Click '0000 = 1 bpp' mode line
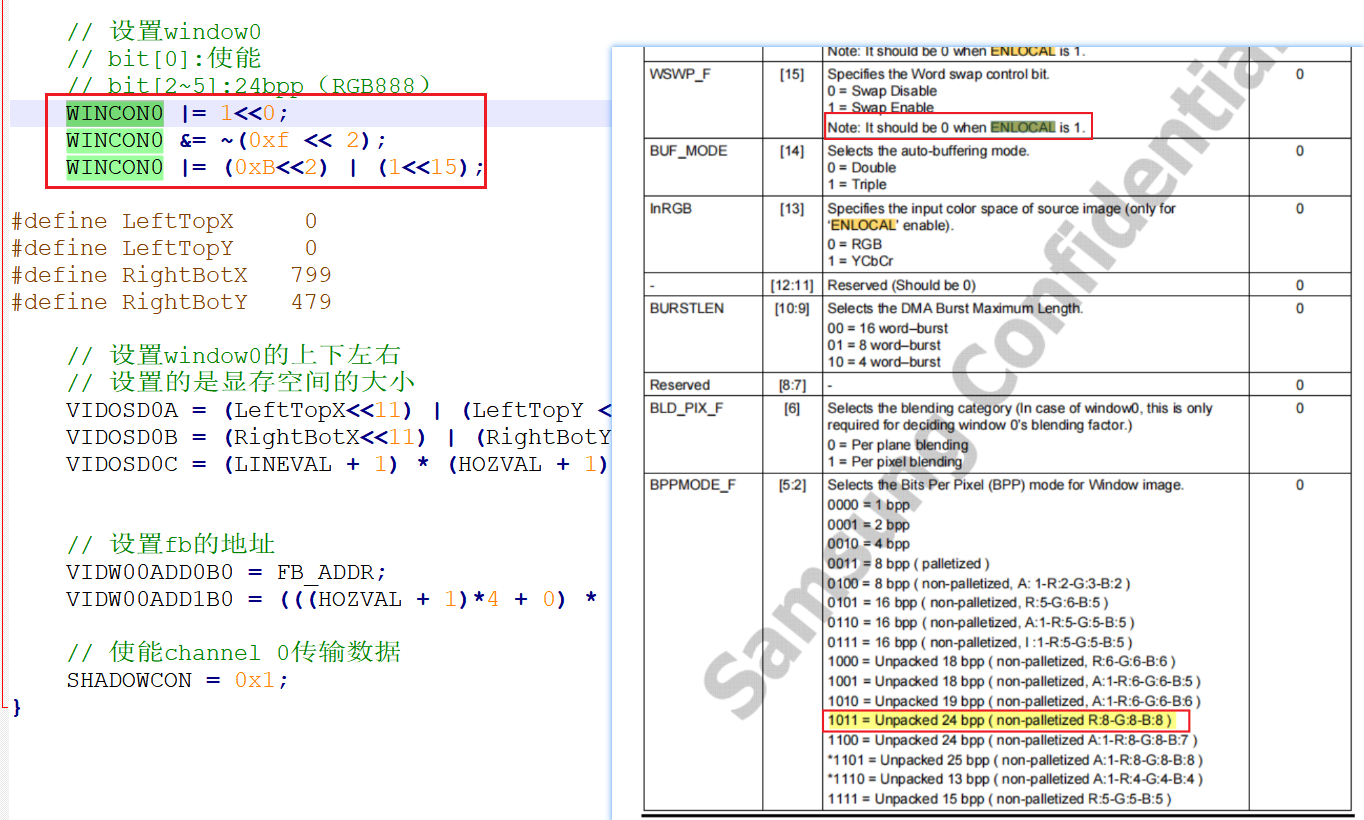This screenshot has width=1364, height=820. [868, 505]
